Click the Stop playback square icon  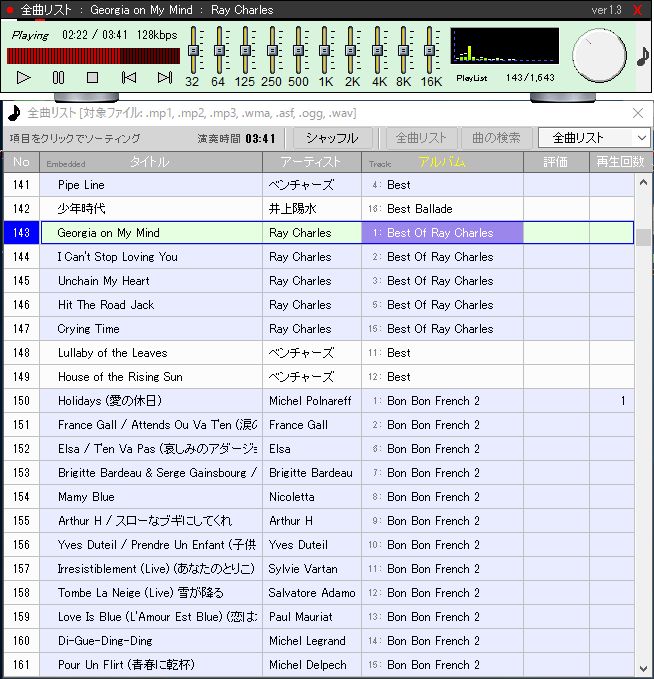click(x=92, y=77)
